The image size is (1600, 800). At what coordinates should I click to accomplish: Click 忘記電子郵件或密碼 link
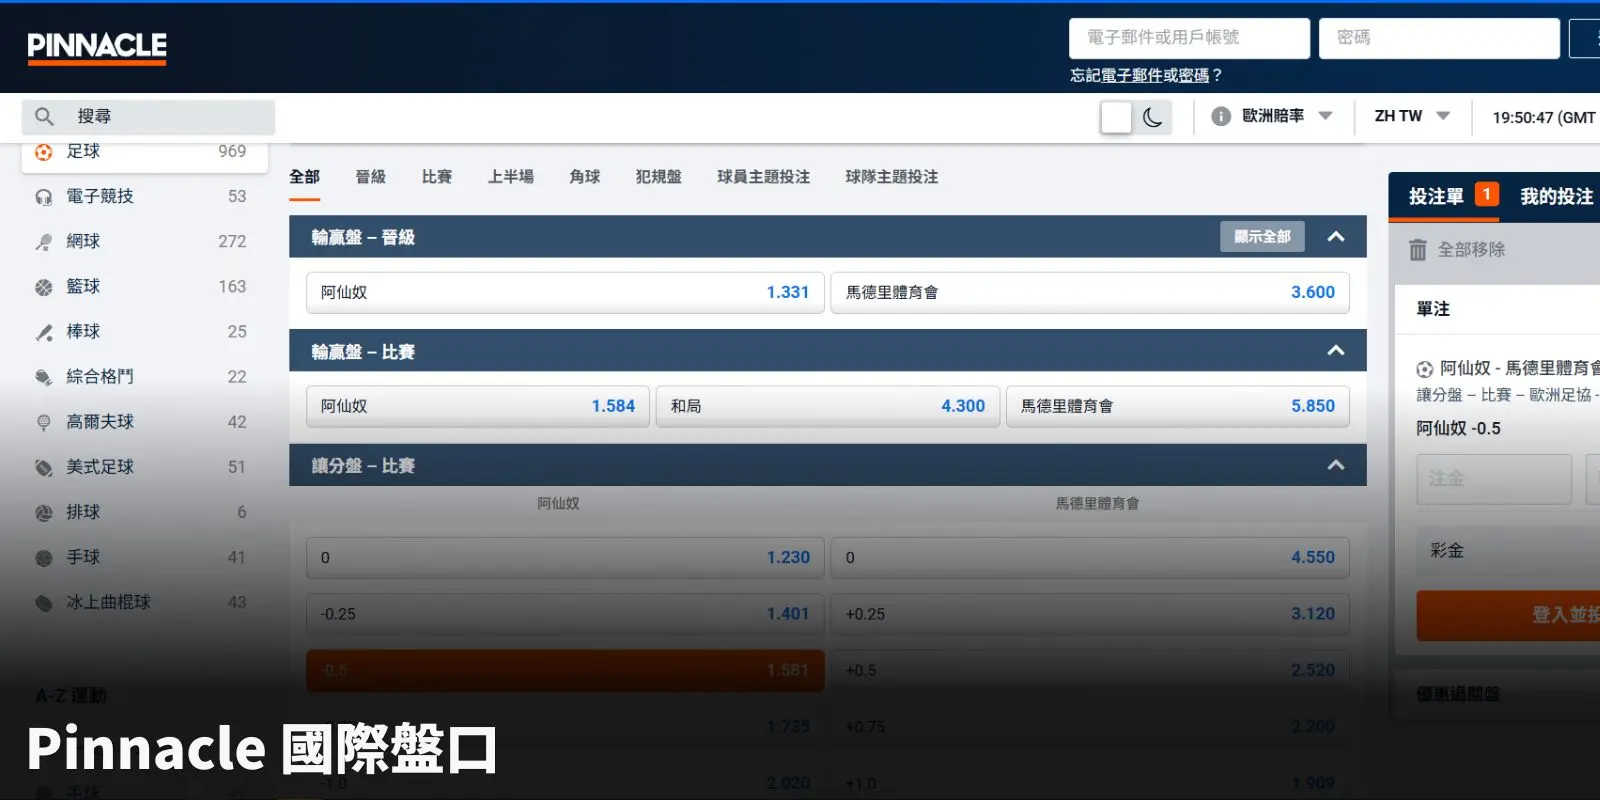pyautogui.click(x=1146, y=75)
